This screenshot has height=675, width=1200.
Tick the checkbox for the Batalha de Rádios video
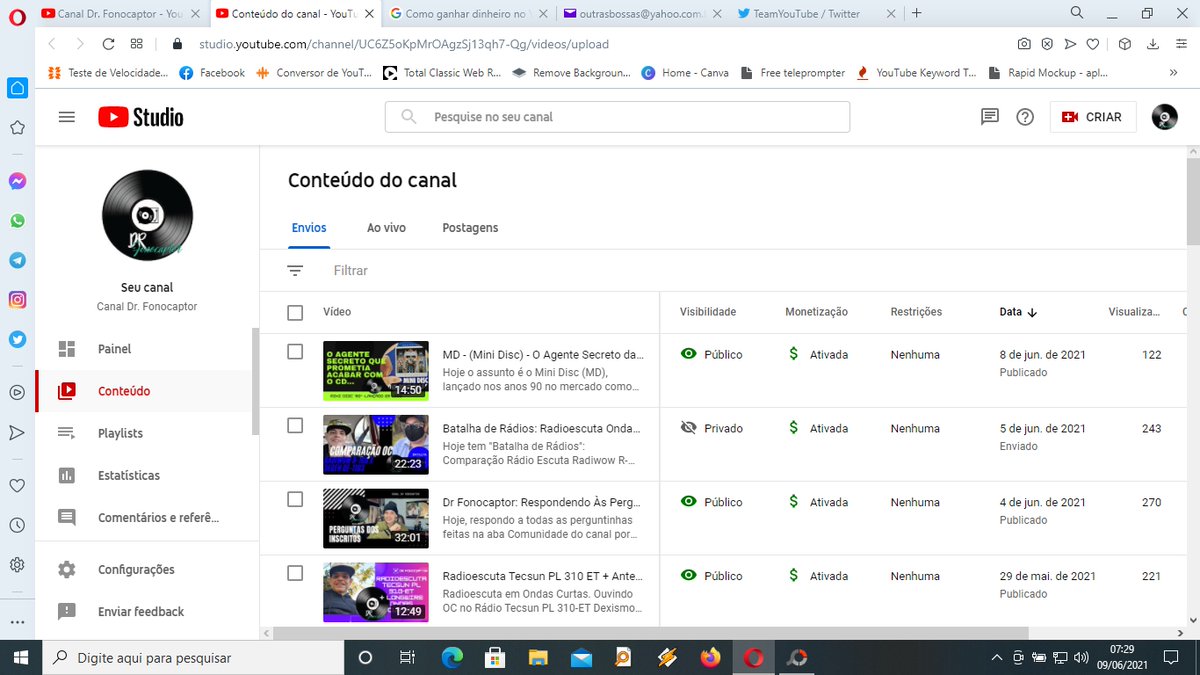(x=295, y=426)
